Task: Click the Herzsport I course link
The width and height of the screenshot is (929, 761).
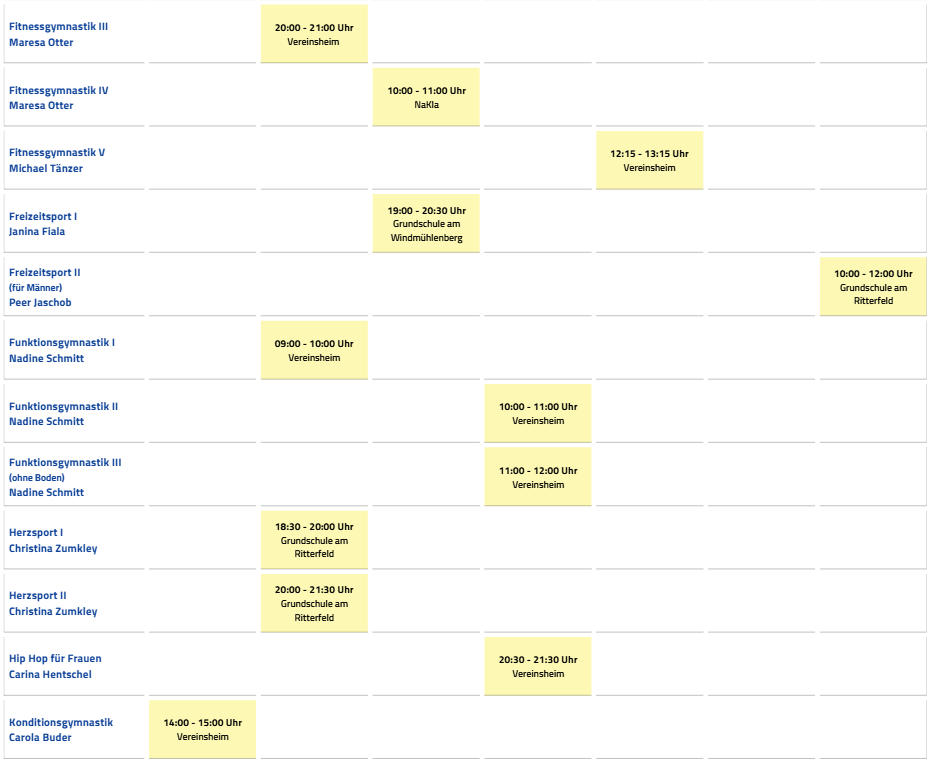Action: [x=36, y=533]
